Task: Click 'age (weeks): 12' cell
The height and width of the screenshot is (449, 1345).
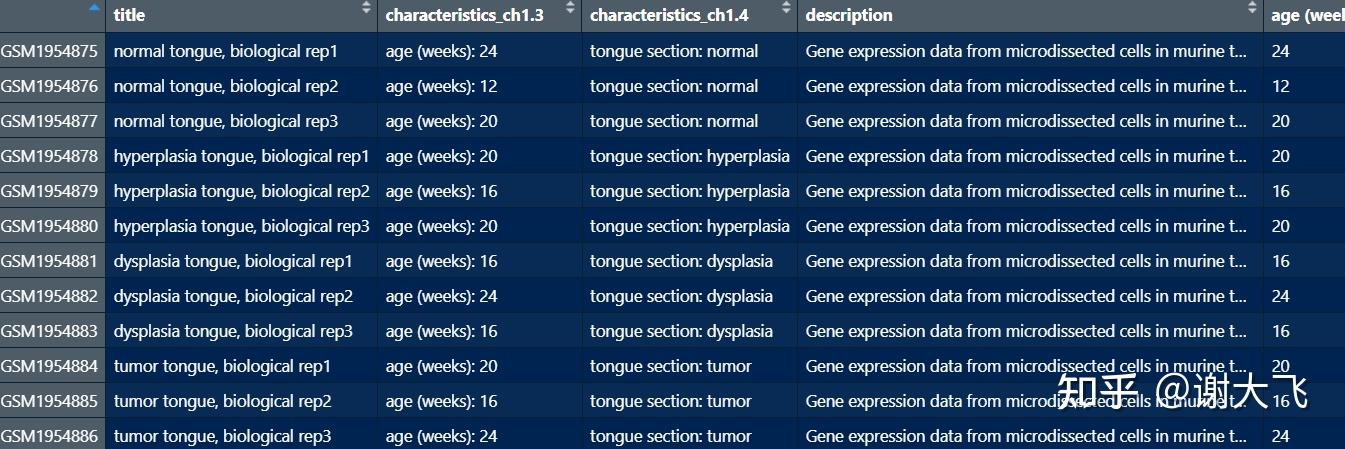Action: [x=441, y=86]
